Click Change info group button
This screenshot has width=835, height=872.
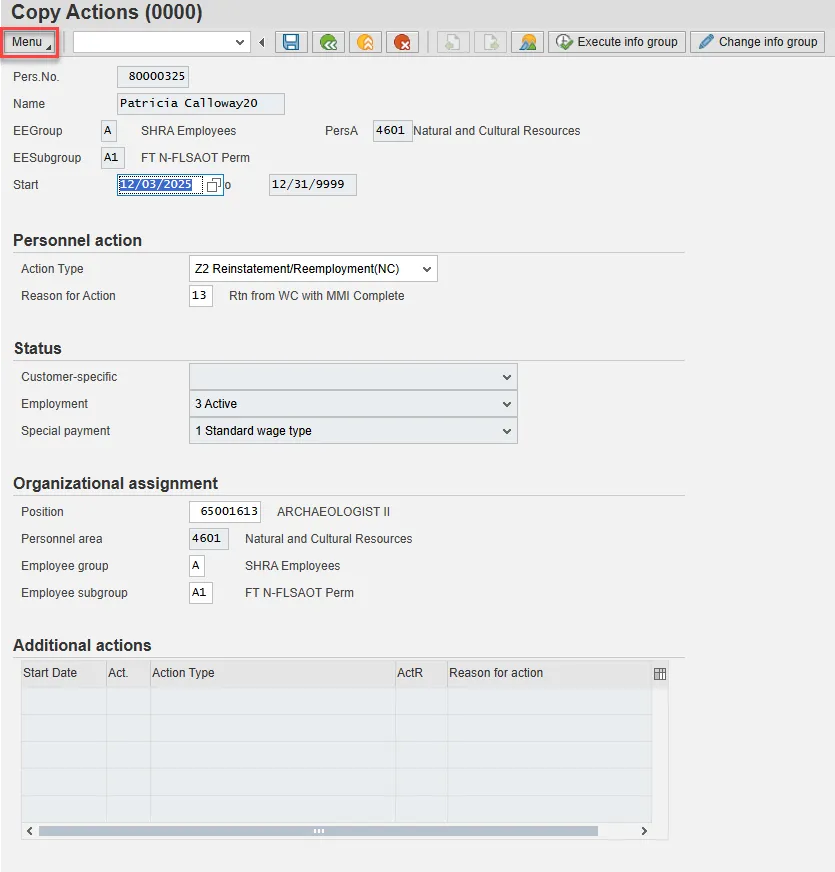coord(758,42)
